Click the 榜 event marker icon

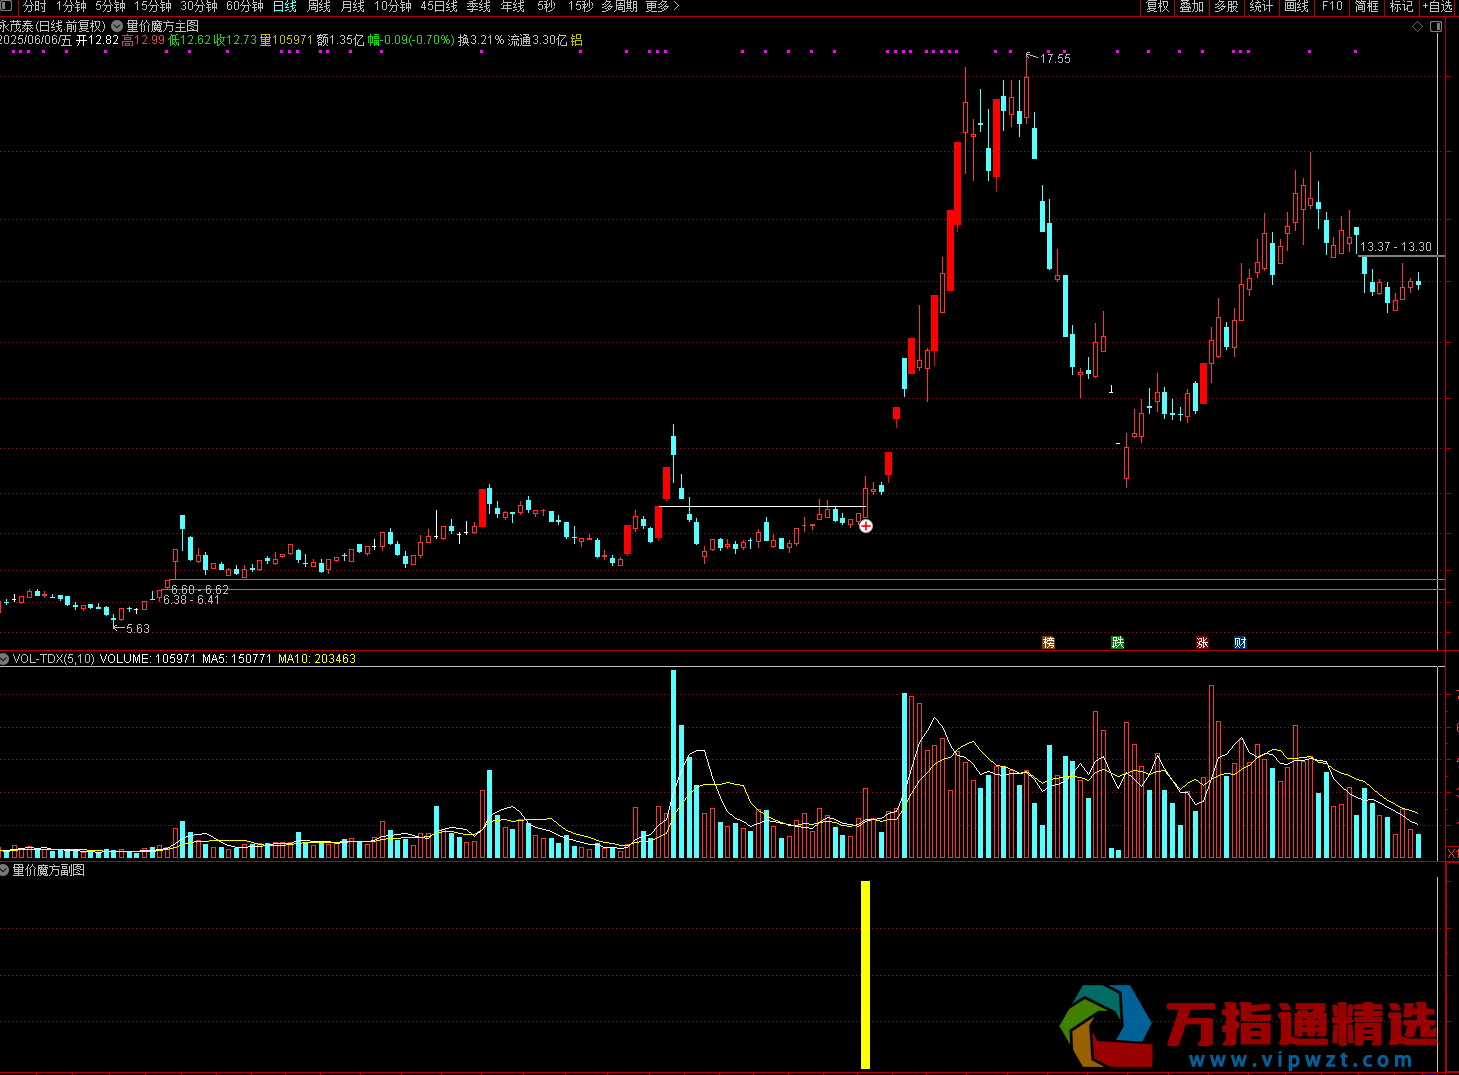point(1048,643)
